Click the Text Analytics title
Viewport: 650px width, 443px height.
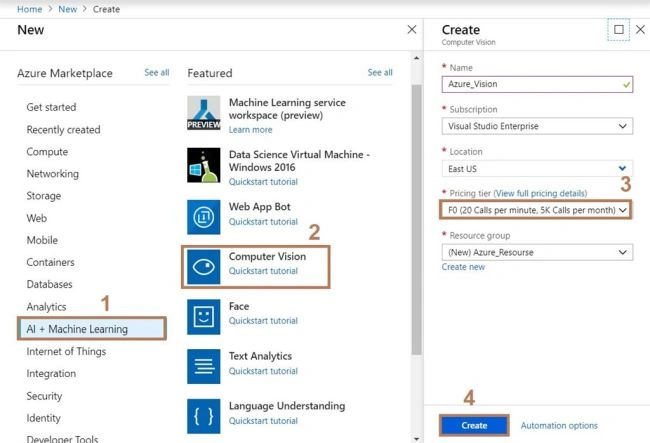pyautogui.click(x=260, y=356)
